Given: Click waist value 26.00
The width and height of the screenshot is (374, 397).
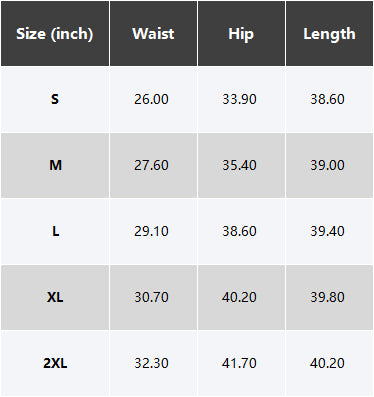Looking at the screenshot, I should [151, 99].
